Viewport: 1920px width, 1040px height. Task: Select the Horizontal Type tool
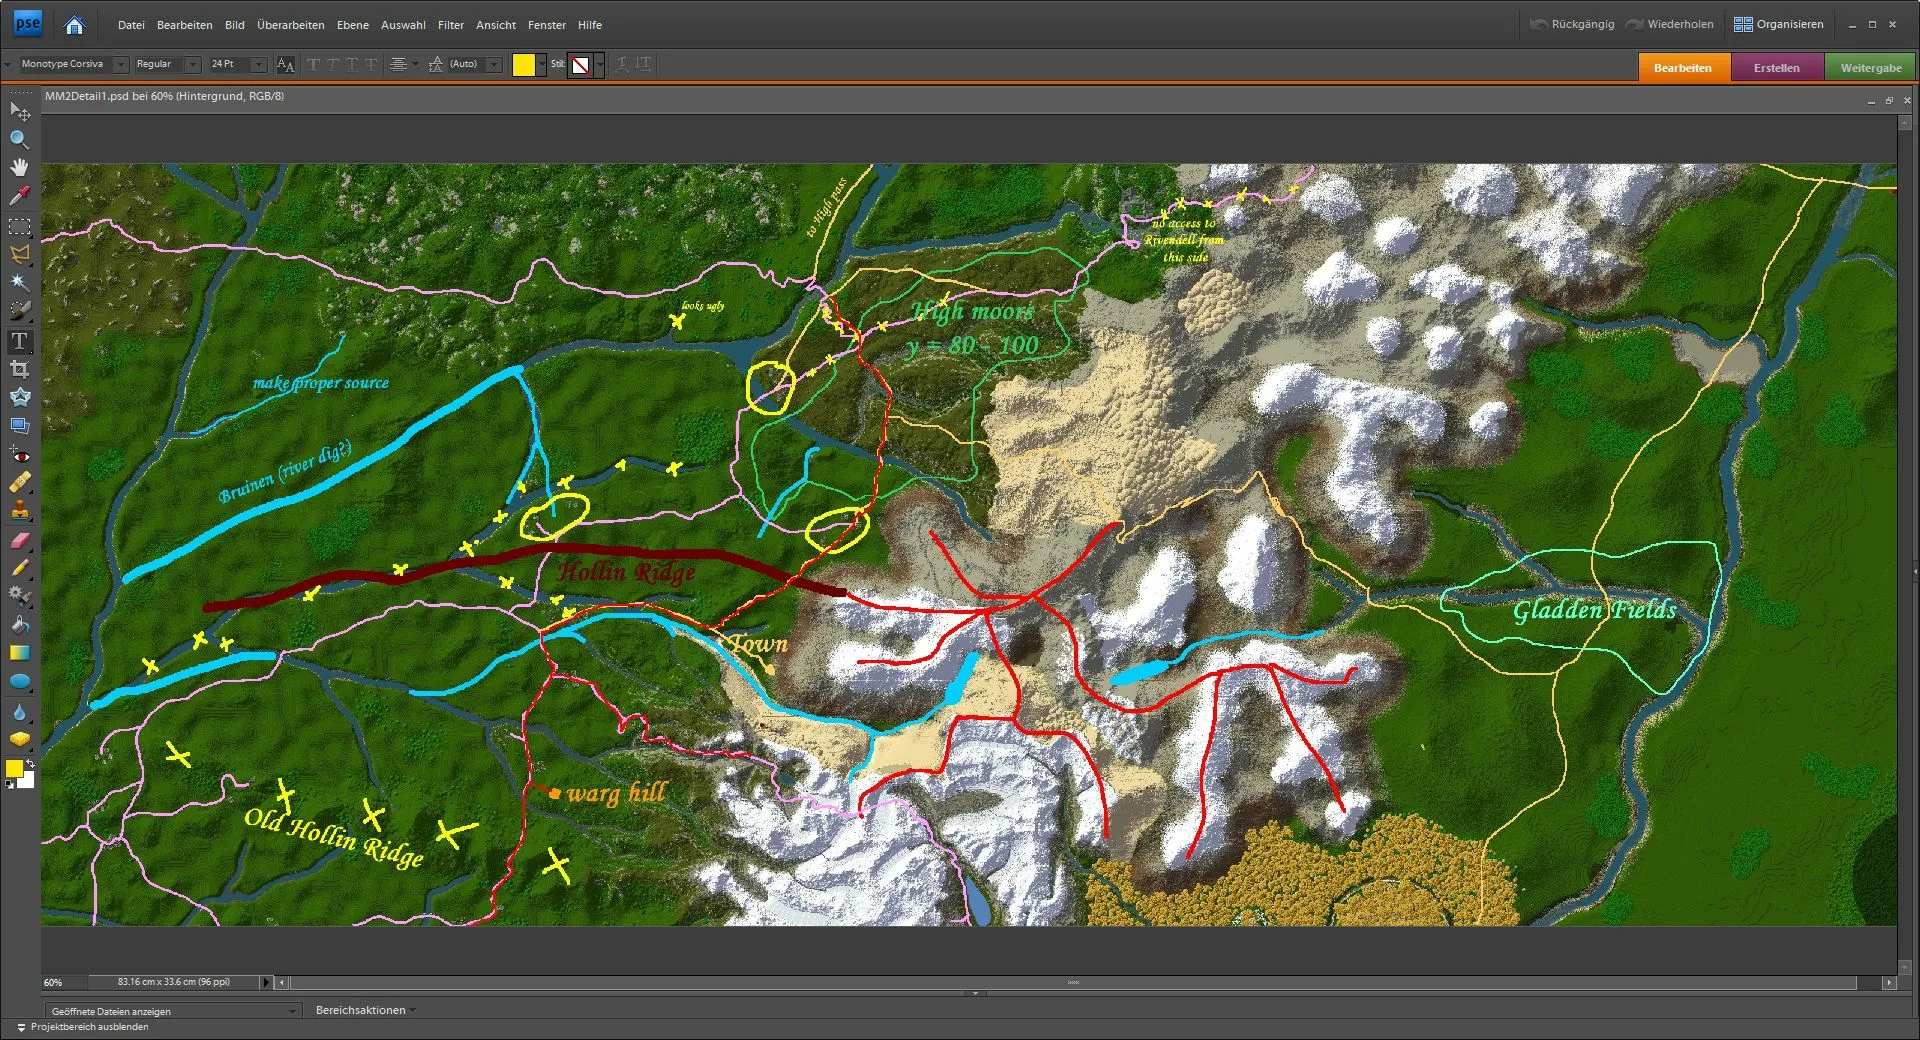point(20,342)
